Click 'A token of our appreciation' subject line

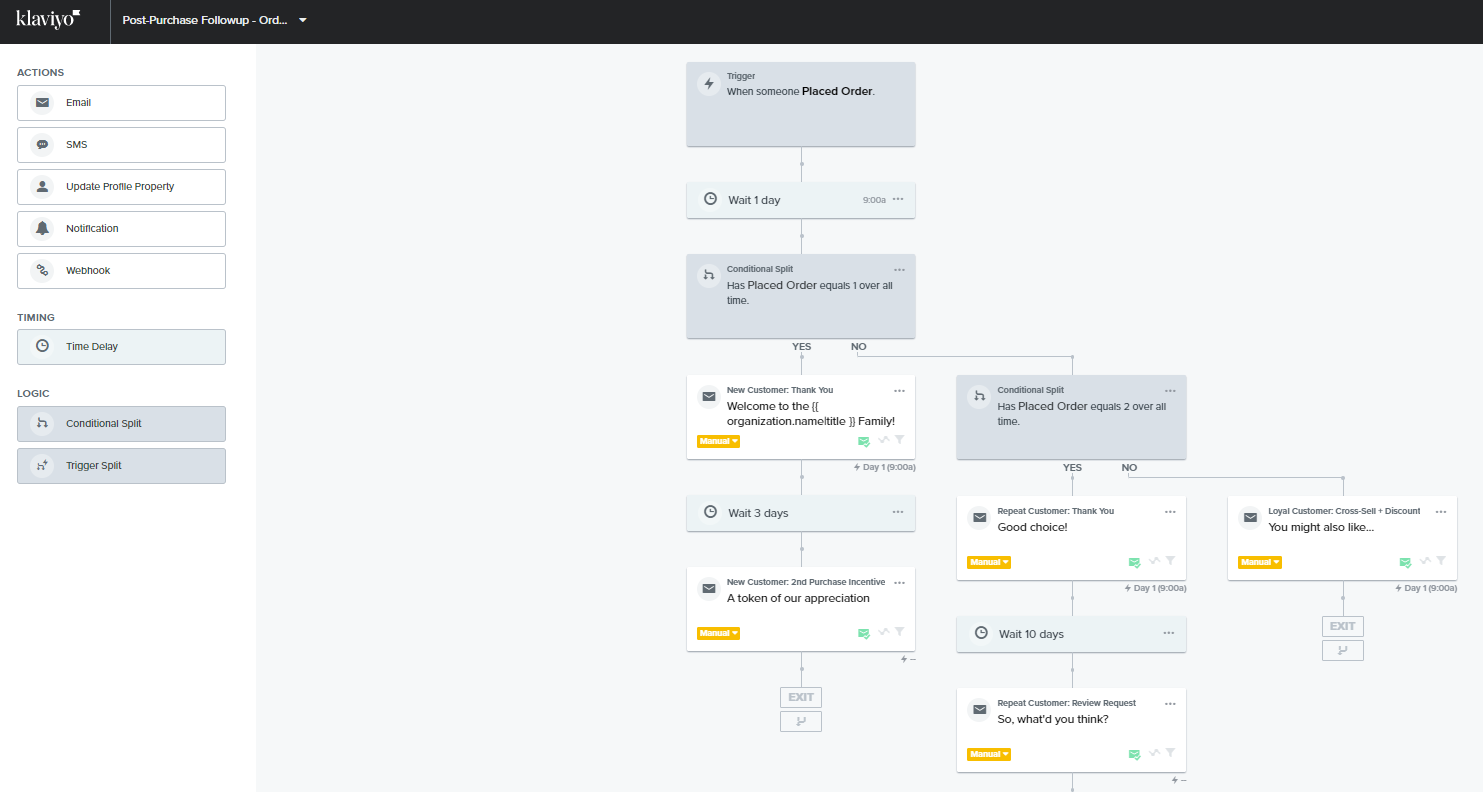click(798, 598)
